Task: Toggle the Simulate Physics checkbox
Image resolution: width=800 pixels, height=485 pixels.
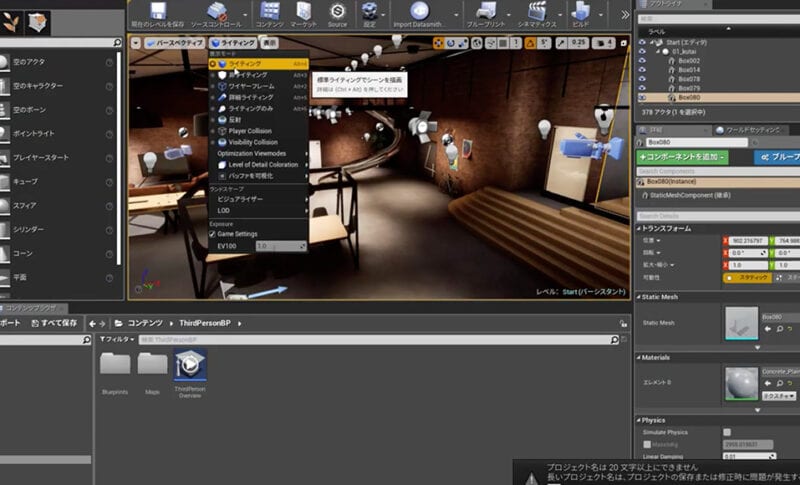Action: pyautogui.click(x=727, y=432)
